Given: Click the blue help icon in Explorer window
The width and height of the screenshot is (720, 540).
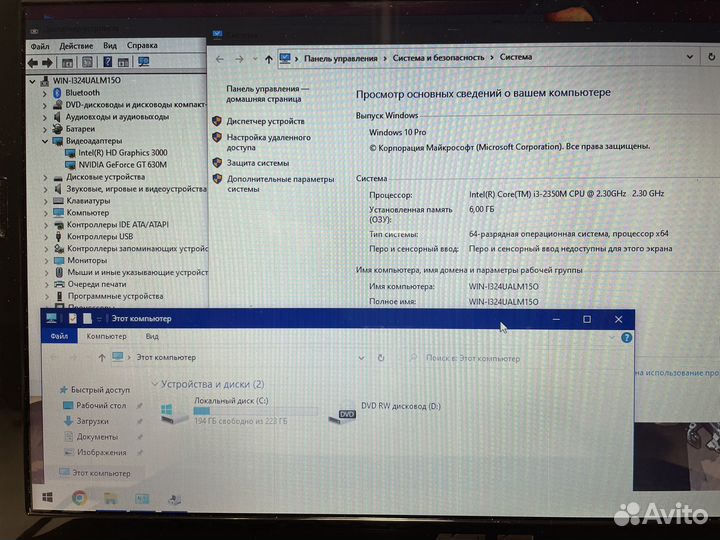Looking at the screenshot, I should pyautogui.click(x=626, y=338).
